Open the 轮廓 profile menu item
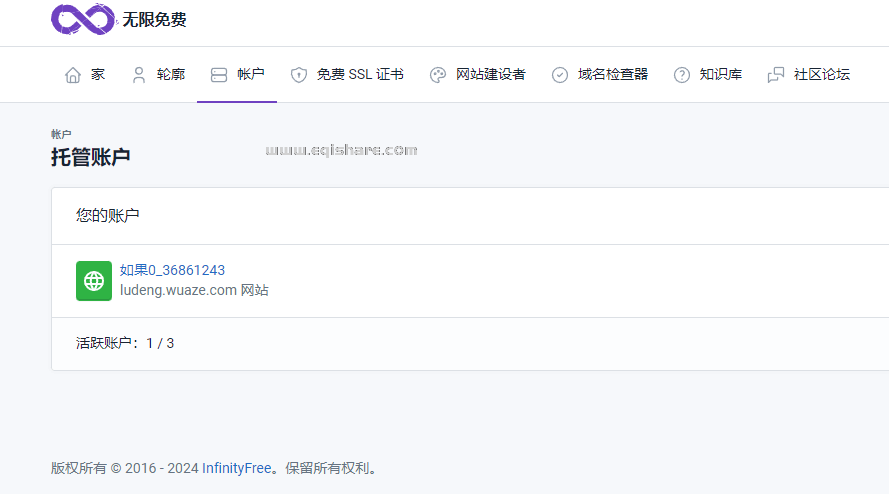The image size is (889, 494). pos(158,75)
